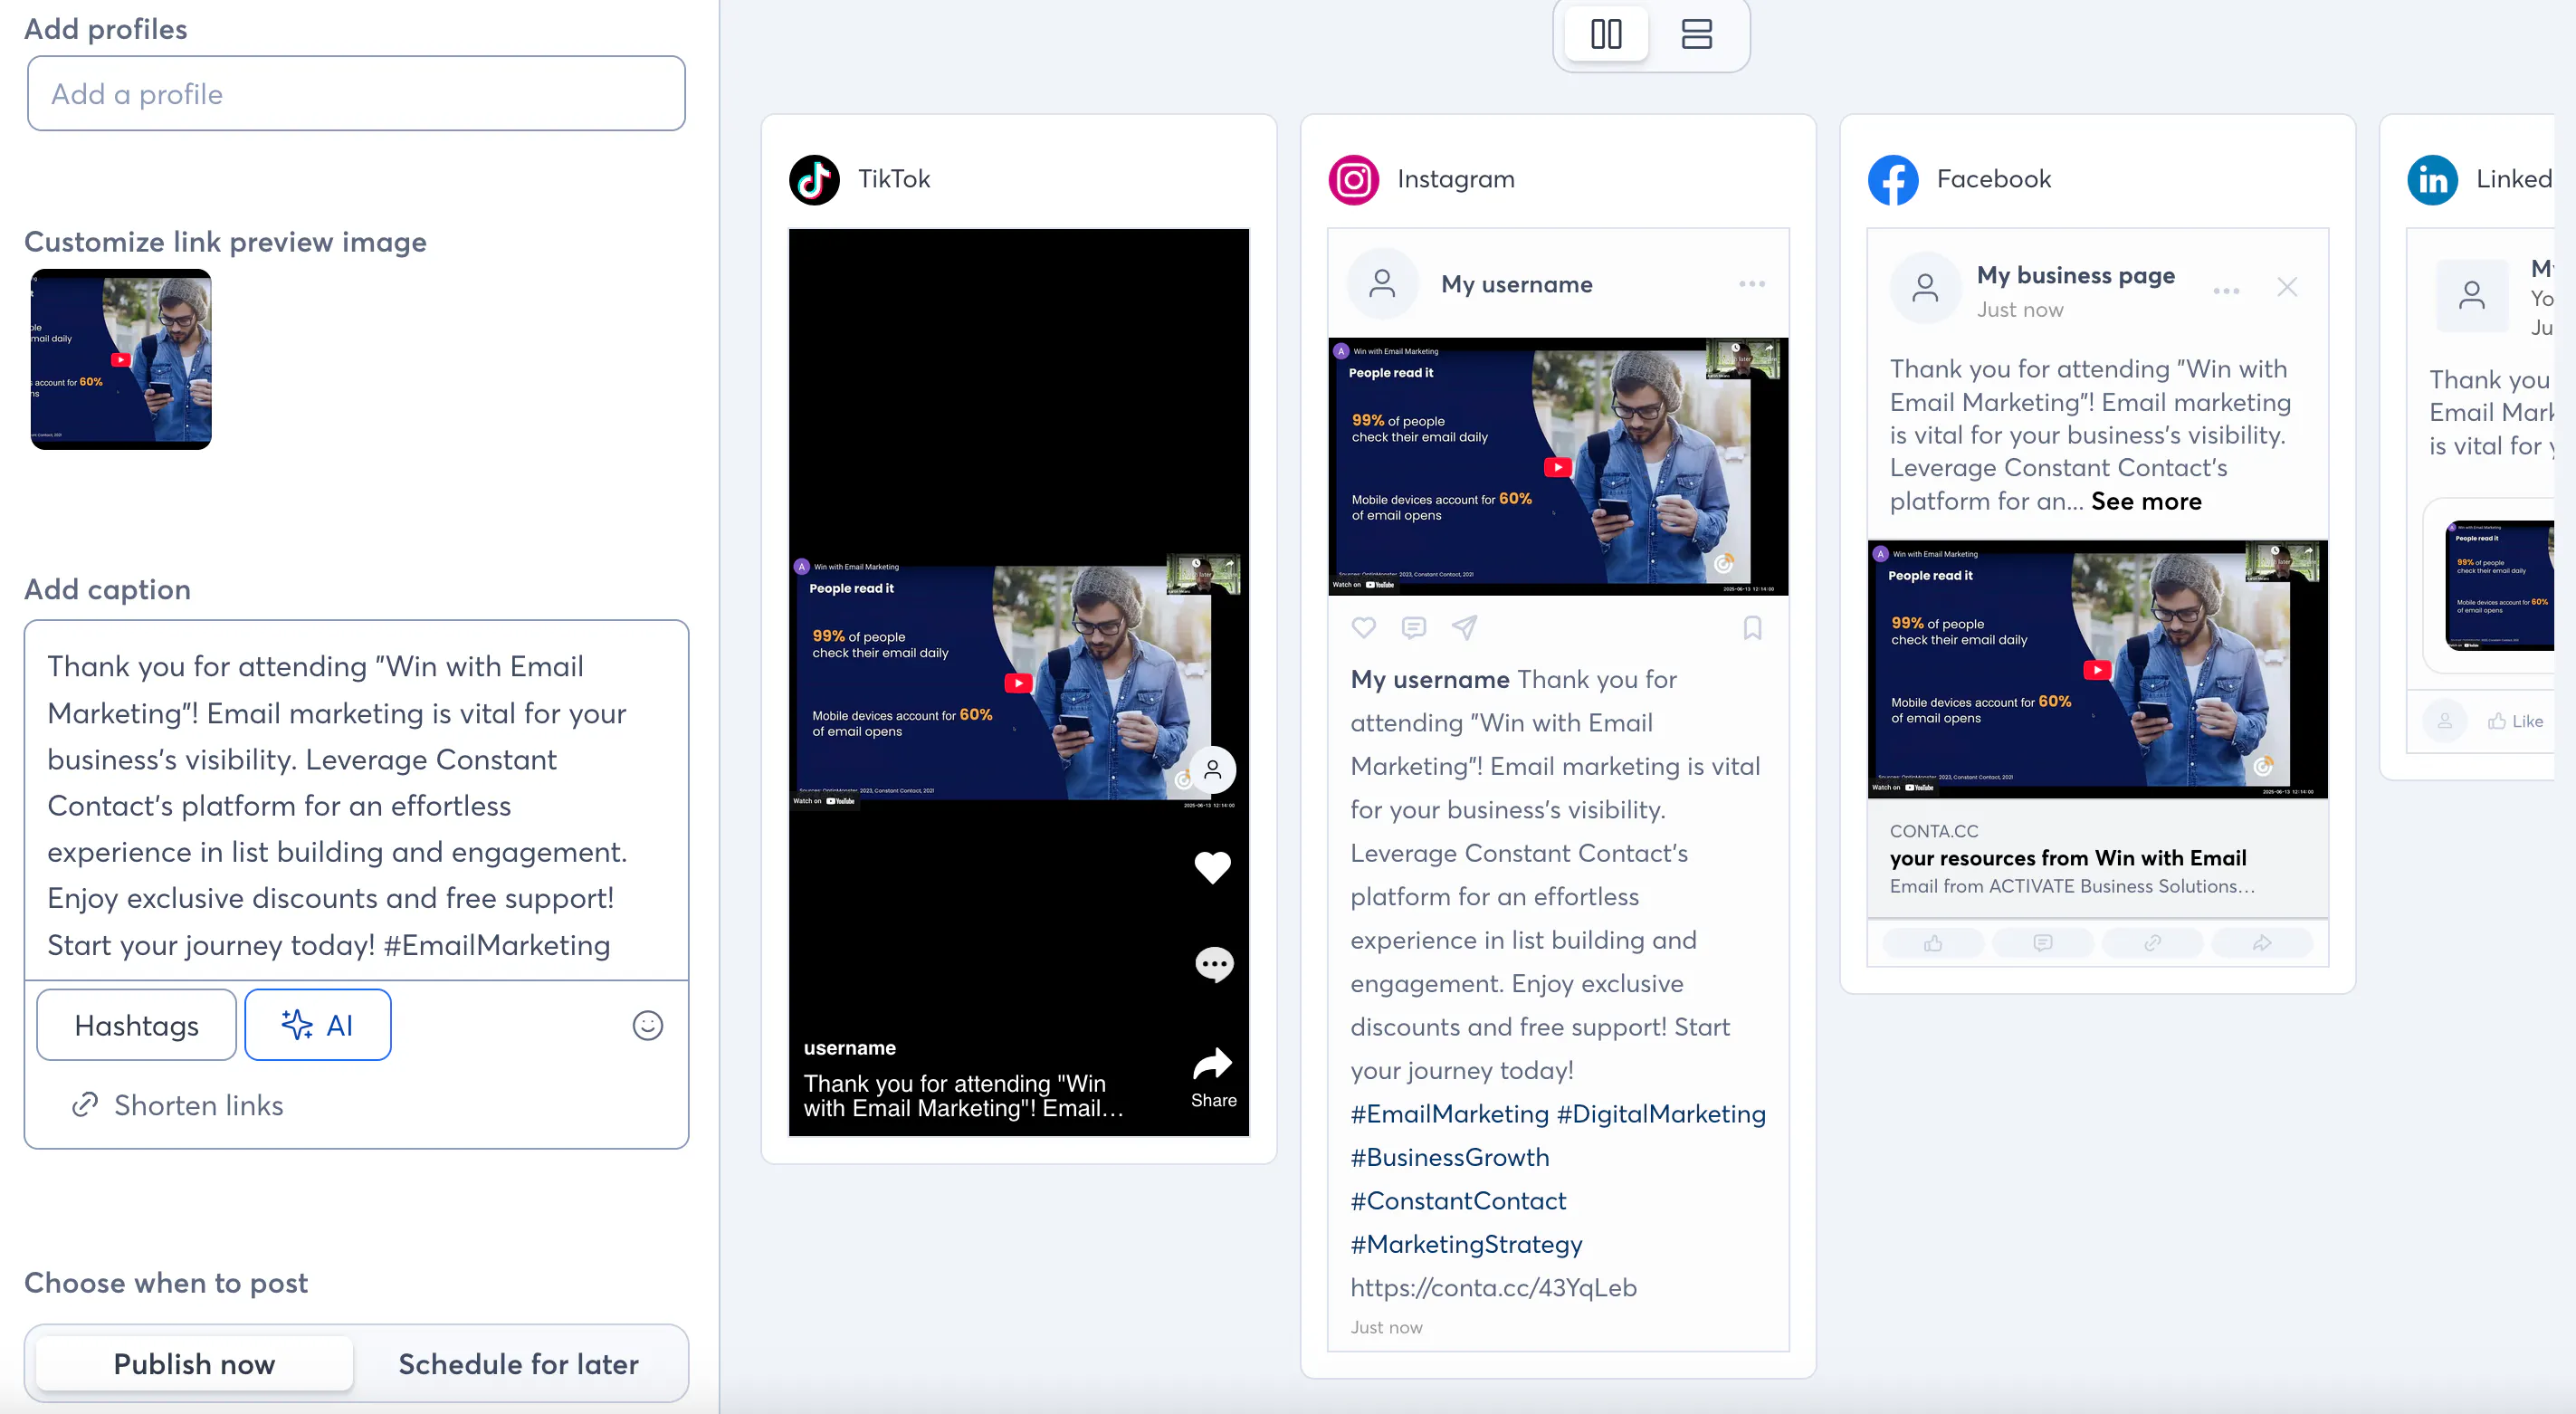Viewport: 2576px width, 1414px height.
Task: Switch to side-by-side column preview layout
Action: tap(1606, 34)
